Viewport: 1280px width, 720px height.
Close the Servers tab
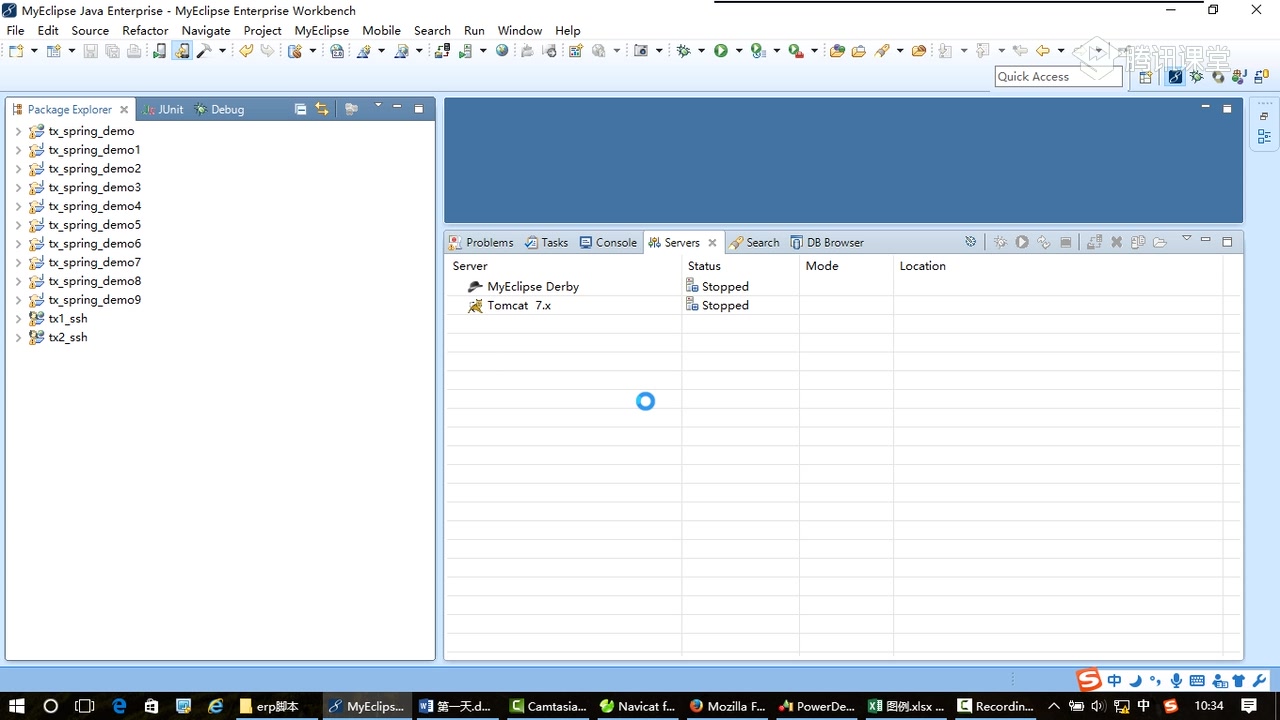712,242
